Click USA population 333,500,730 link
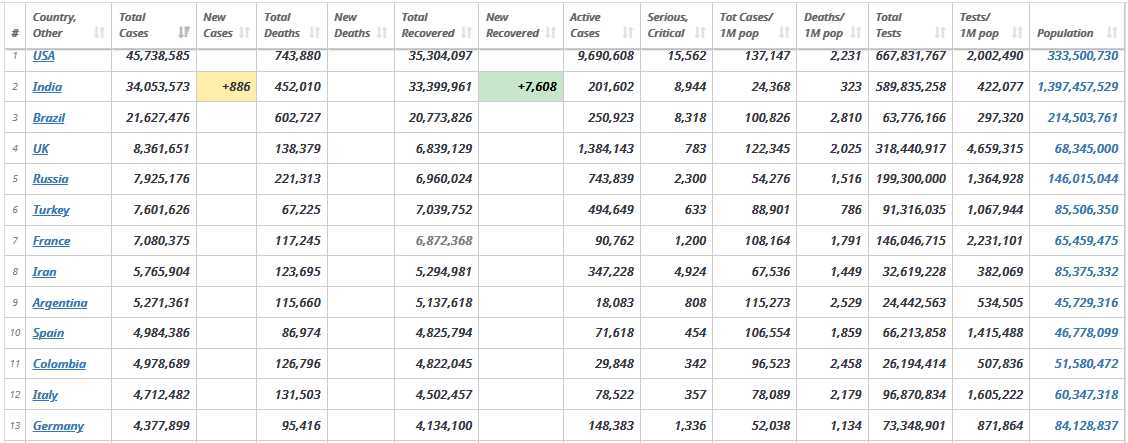 point(1082,56)
